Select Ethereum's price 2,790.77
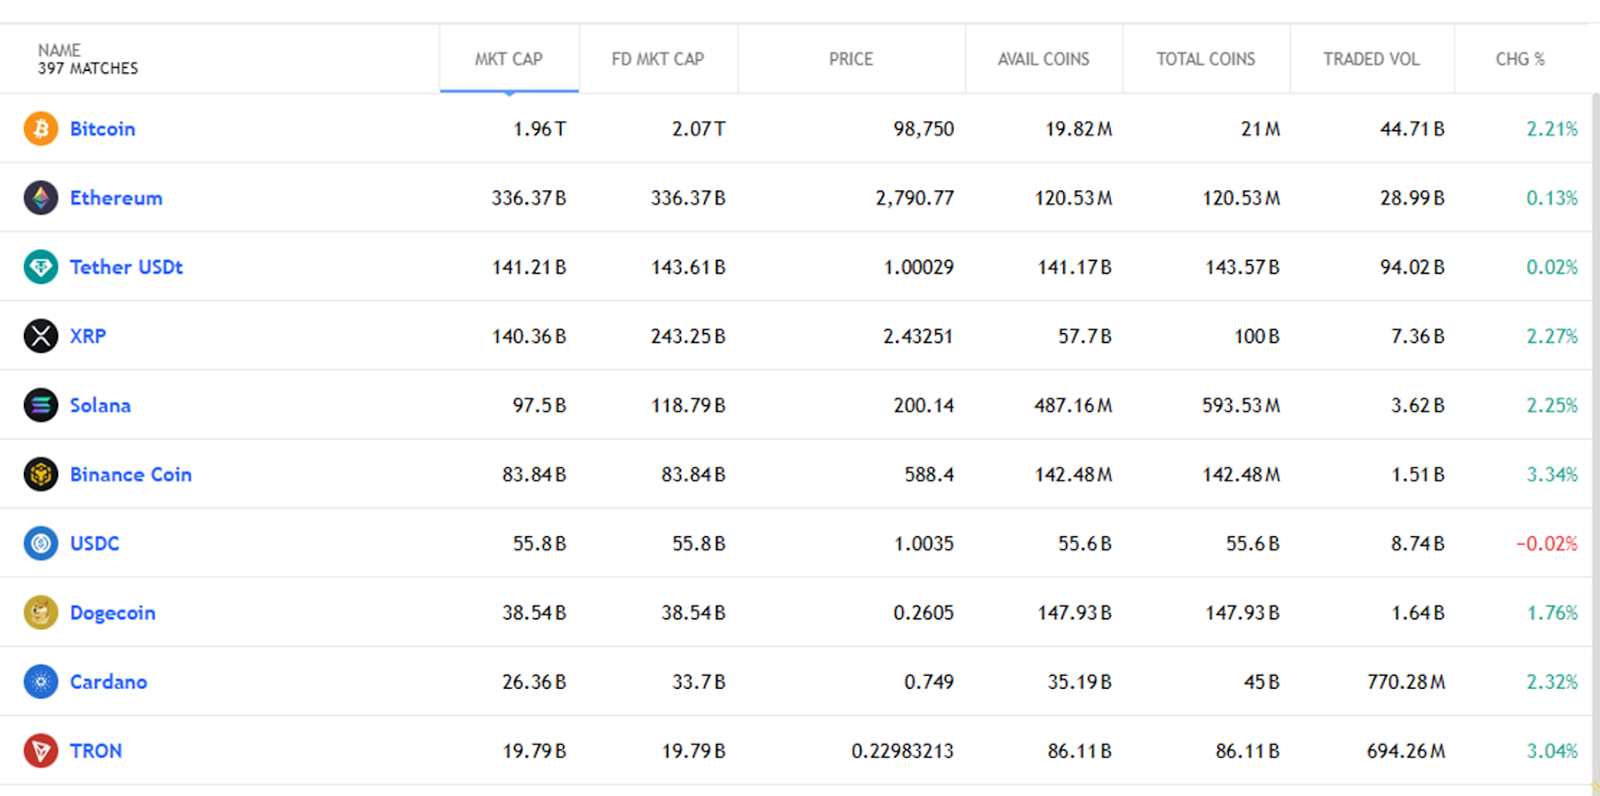This screenshot has width=1600, height=796. pos(915,198)
